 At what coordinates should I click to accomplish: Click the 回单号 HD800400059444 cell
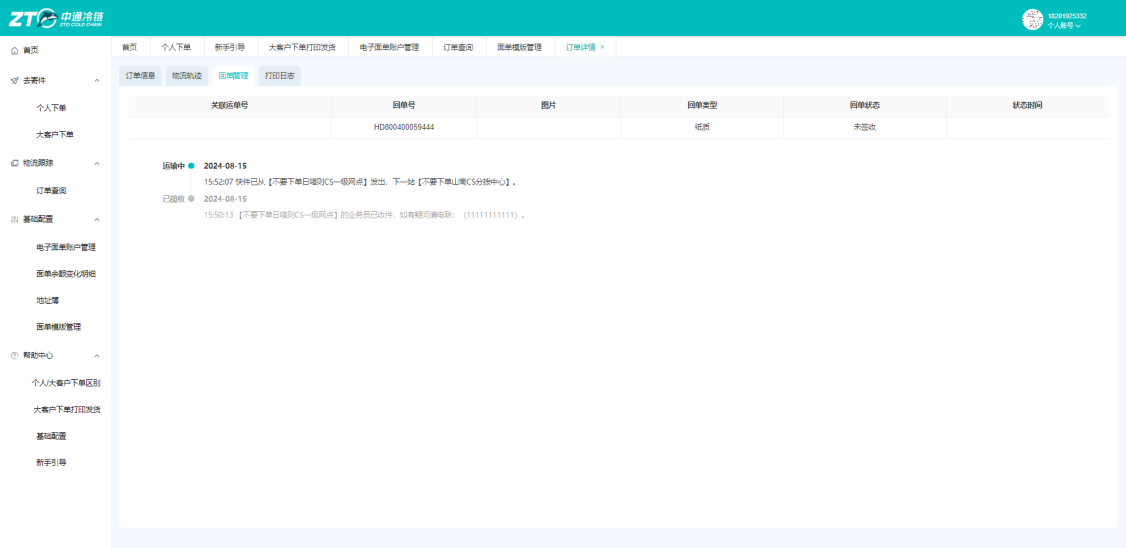click(404, 127)
